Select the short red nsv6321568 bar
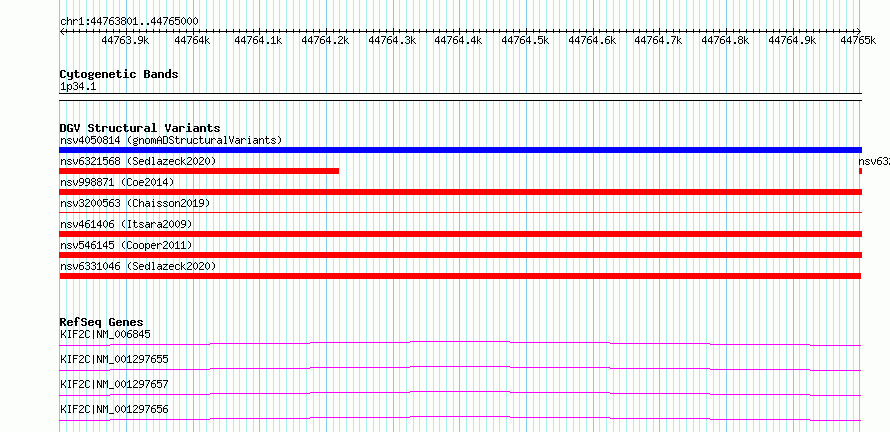 tap(199, 171)
